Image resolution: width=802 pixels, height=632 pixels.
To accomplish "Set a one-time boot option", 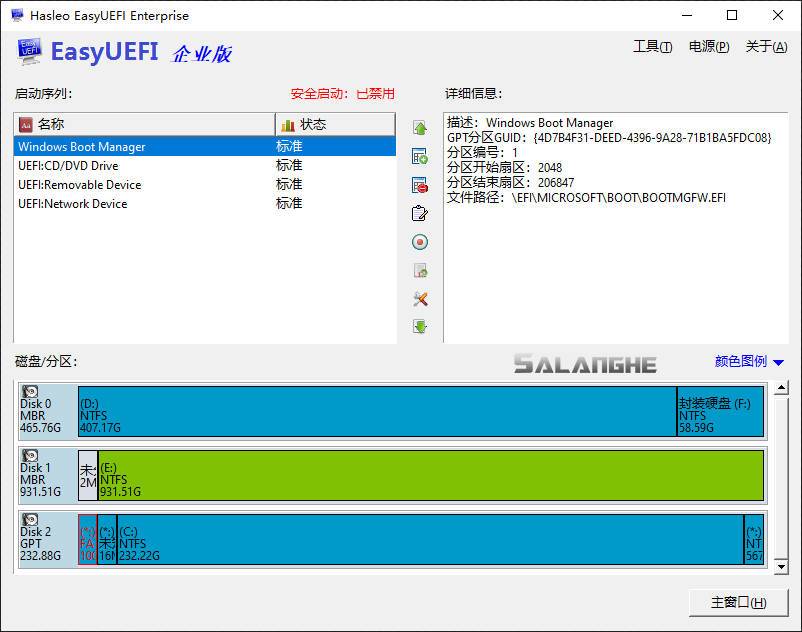I will 421,241.
